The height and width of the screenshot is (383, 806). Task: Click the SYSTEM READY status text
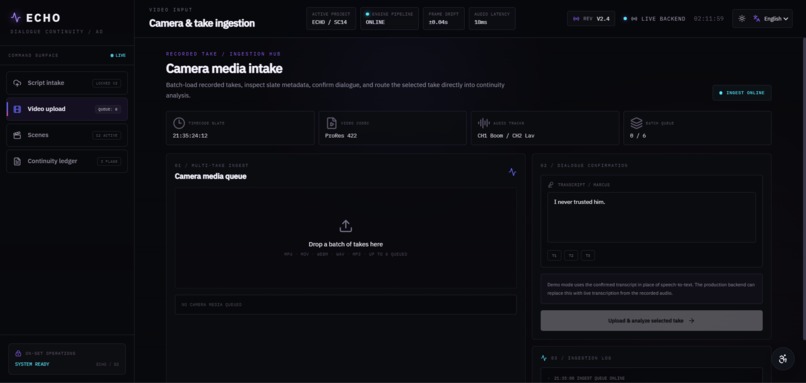[x=31, y=364]
